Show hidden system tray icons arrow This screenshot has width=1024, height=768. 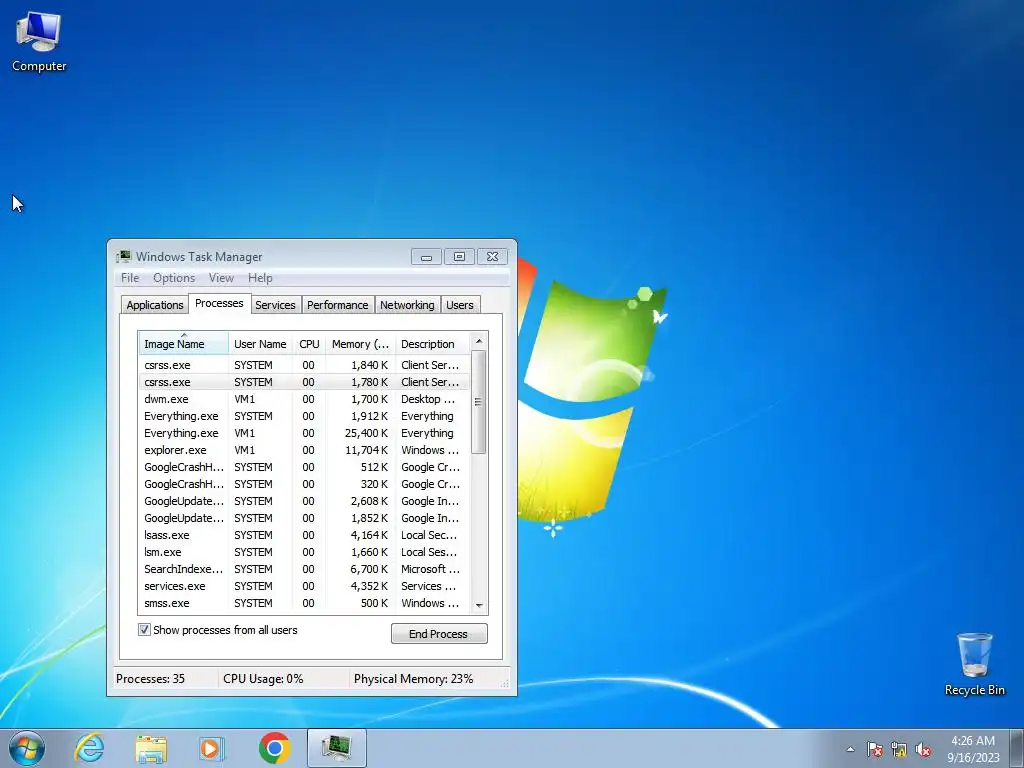click(850, 749)
